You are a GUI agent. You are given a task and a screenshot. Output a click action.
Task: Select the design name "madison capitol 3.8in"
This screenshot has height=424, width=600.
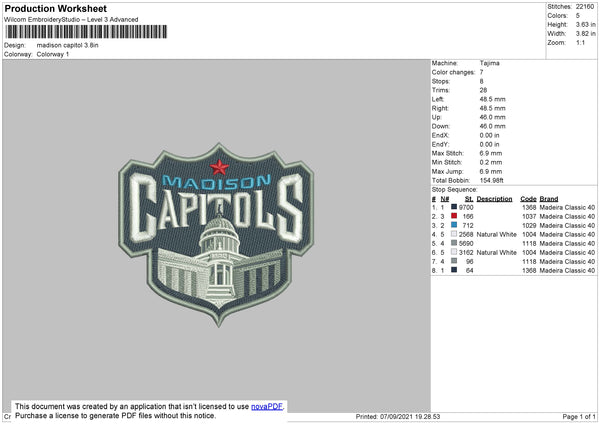(x=67, y=45)
